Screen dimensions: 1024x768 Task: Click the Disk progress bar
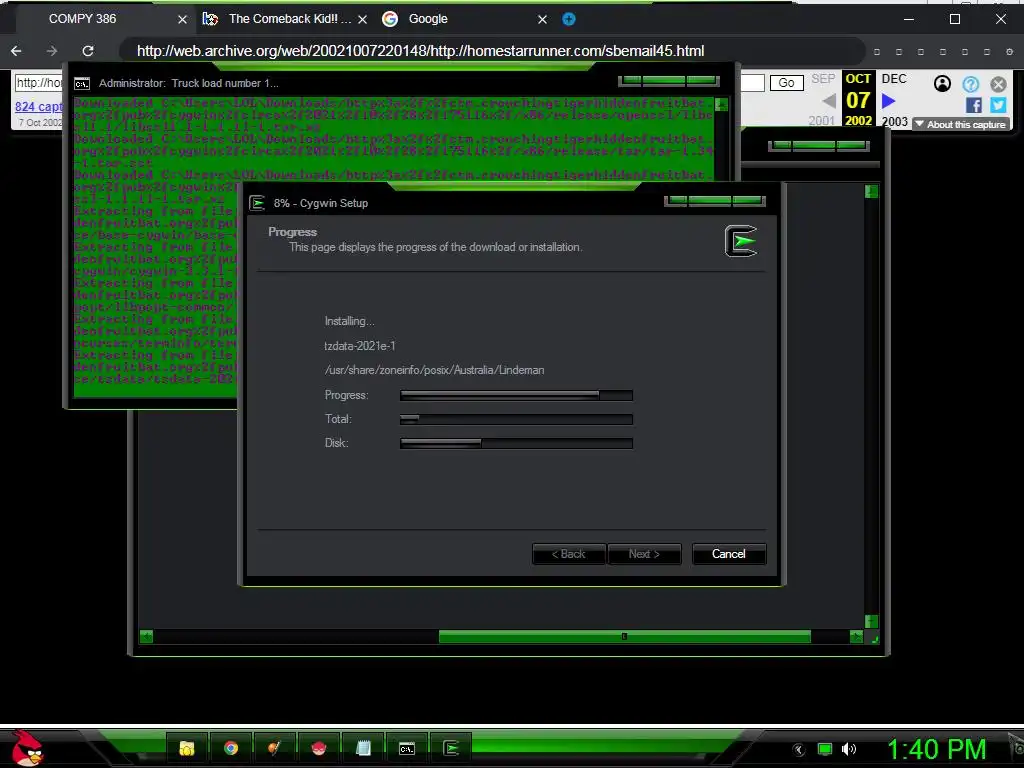516,443
